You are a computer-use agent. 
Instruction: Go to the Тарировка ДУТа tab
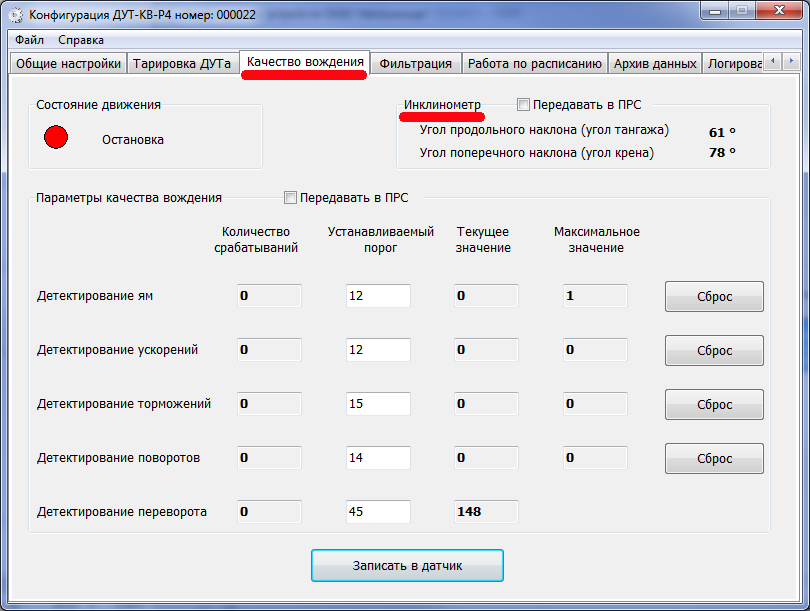(x=182, y=64)
